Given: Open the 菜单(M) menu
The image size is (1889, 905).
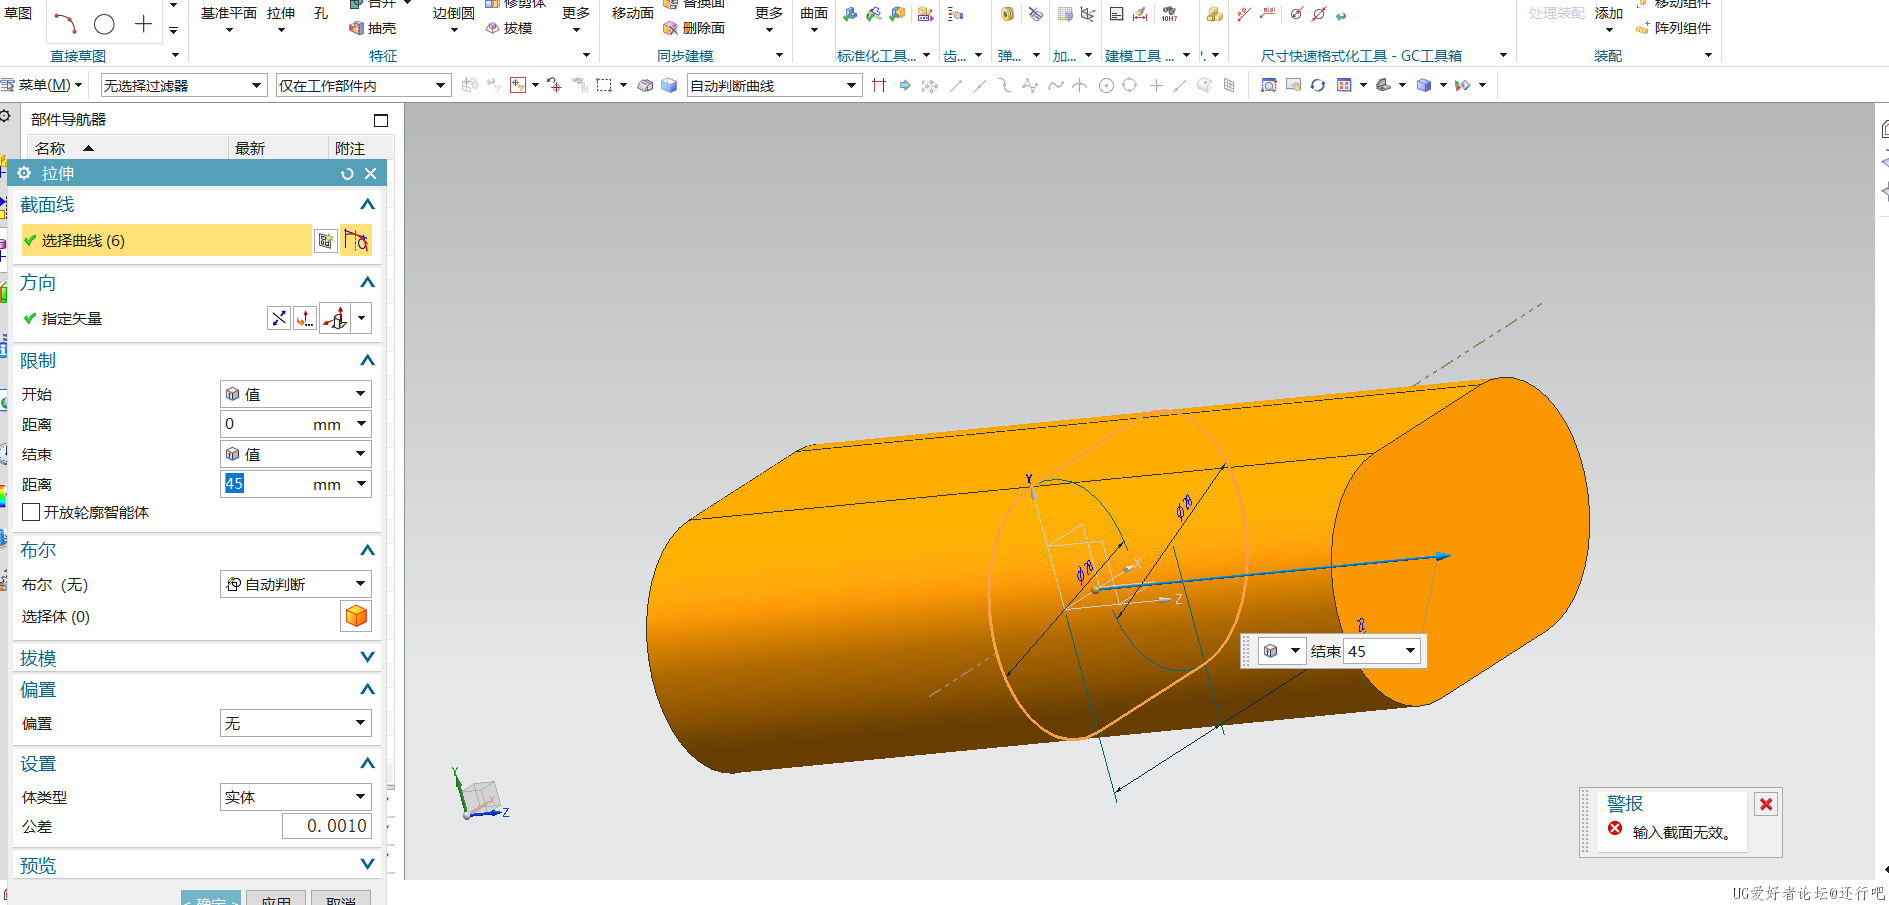Looking at the screenshot, I should tap(43, 85).
